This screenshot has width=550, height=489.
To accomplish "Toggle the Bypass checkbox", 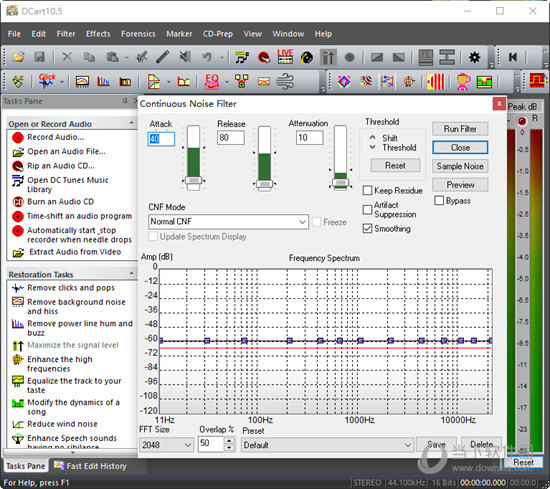I will [439, 201].
